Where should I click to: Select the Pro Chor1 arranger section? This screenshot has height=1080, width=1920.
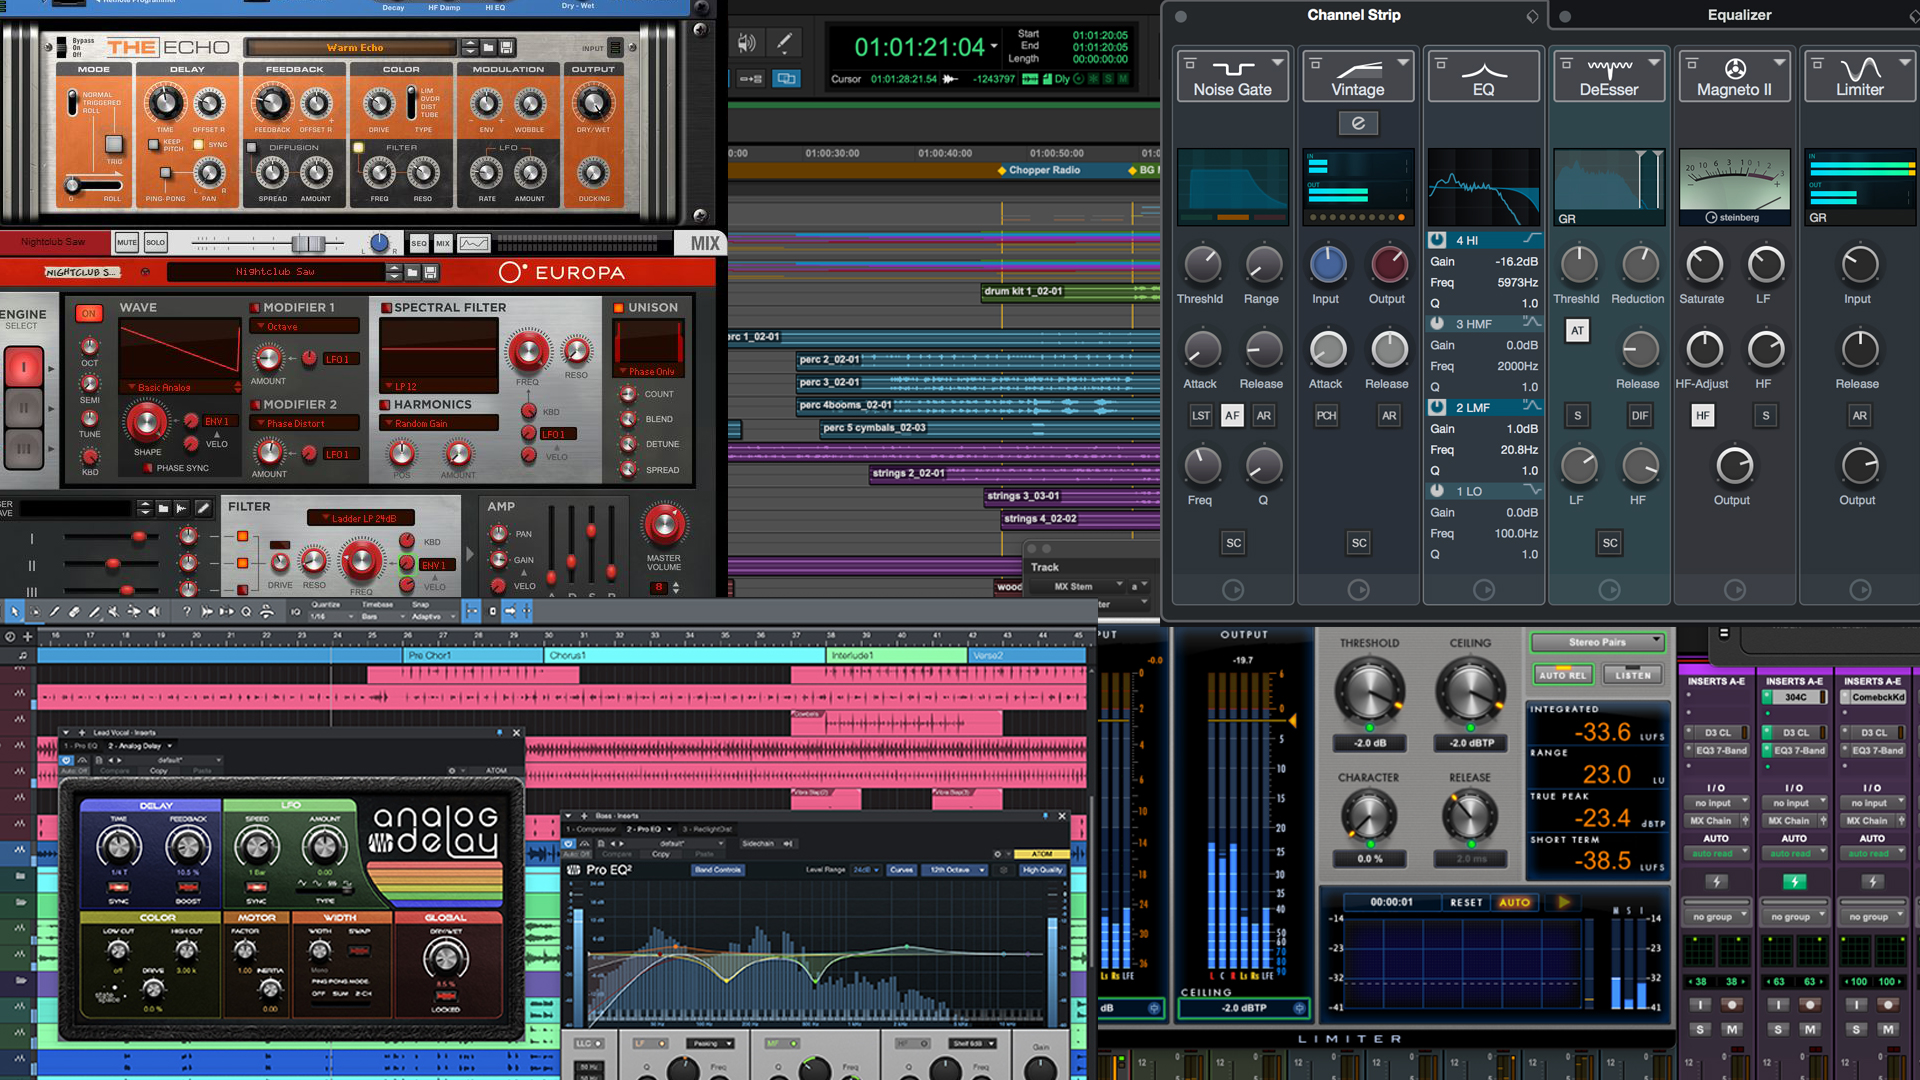pyautogui.click(x=472, y=656)
